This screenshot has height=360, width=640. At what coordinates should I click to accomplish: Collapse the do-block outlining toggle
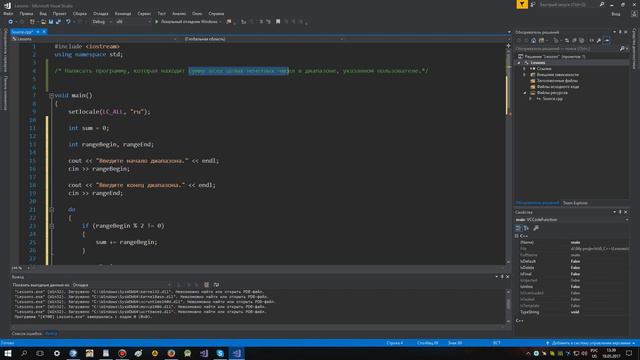point(51,210)
